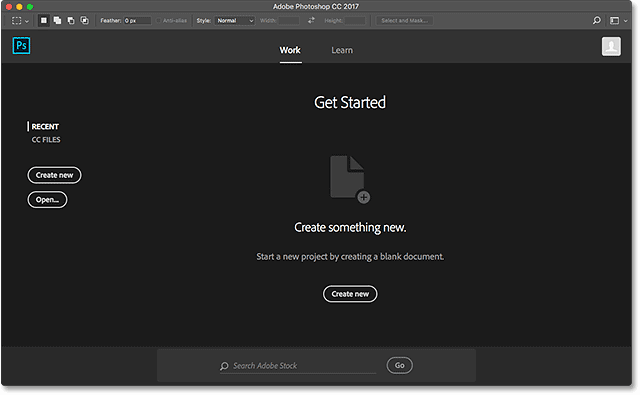Click the swap width and height icon

click(311, 20)
